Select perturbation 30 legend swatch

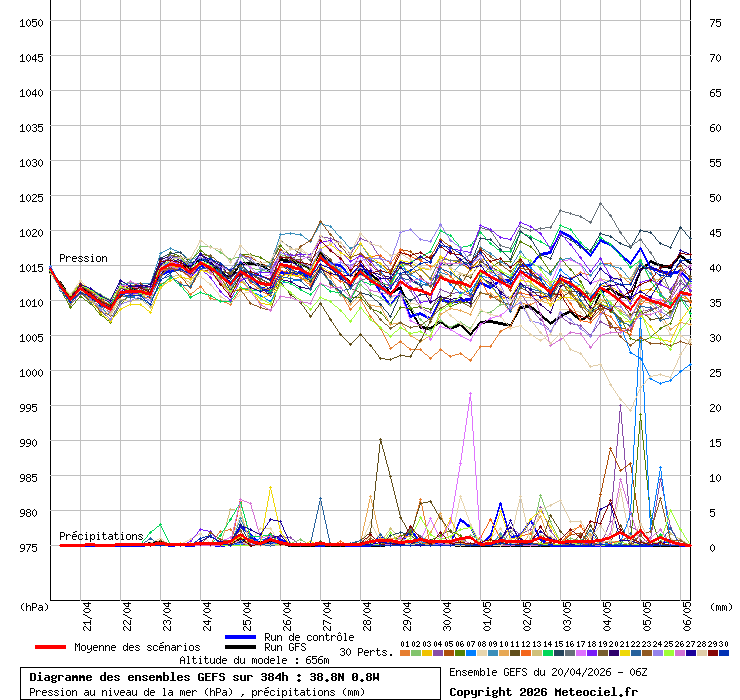[724, 653]
